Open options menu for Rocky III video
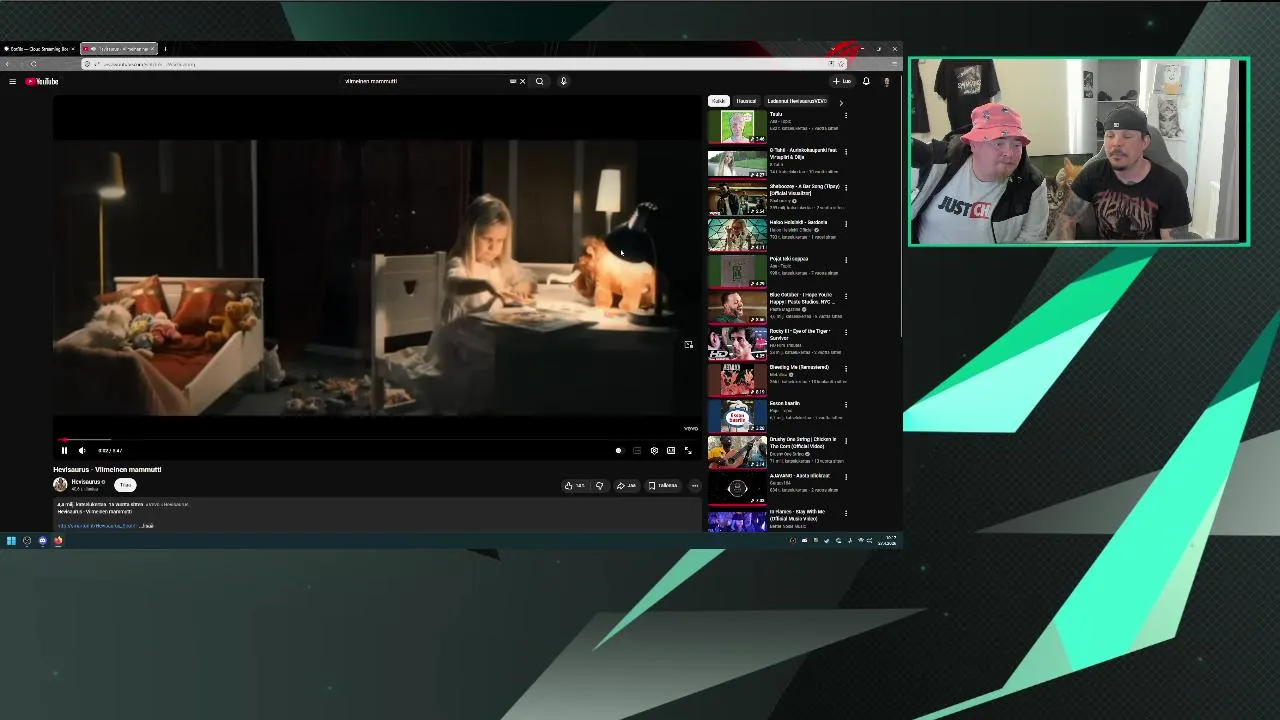Screen dimensions: 1280x720 [x=846, y=332]
